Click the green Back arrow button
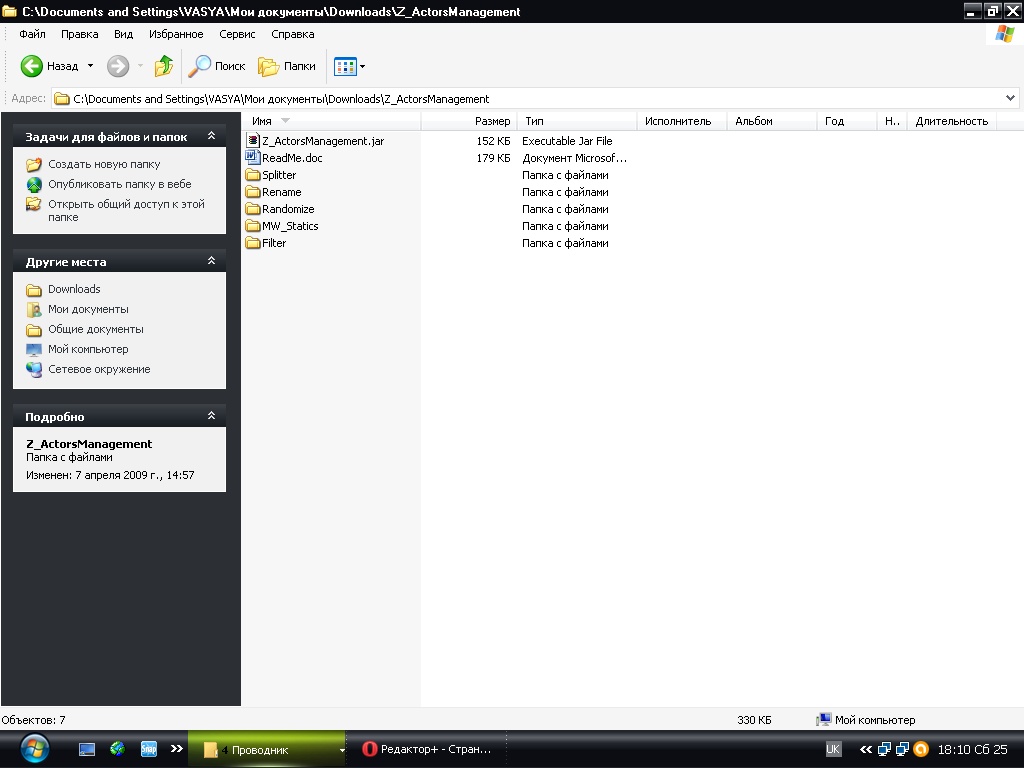1024x768 pixels. coord(31,66)
